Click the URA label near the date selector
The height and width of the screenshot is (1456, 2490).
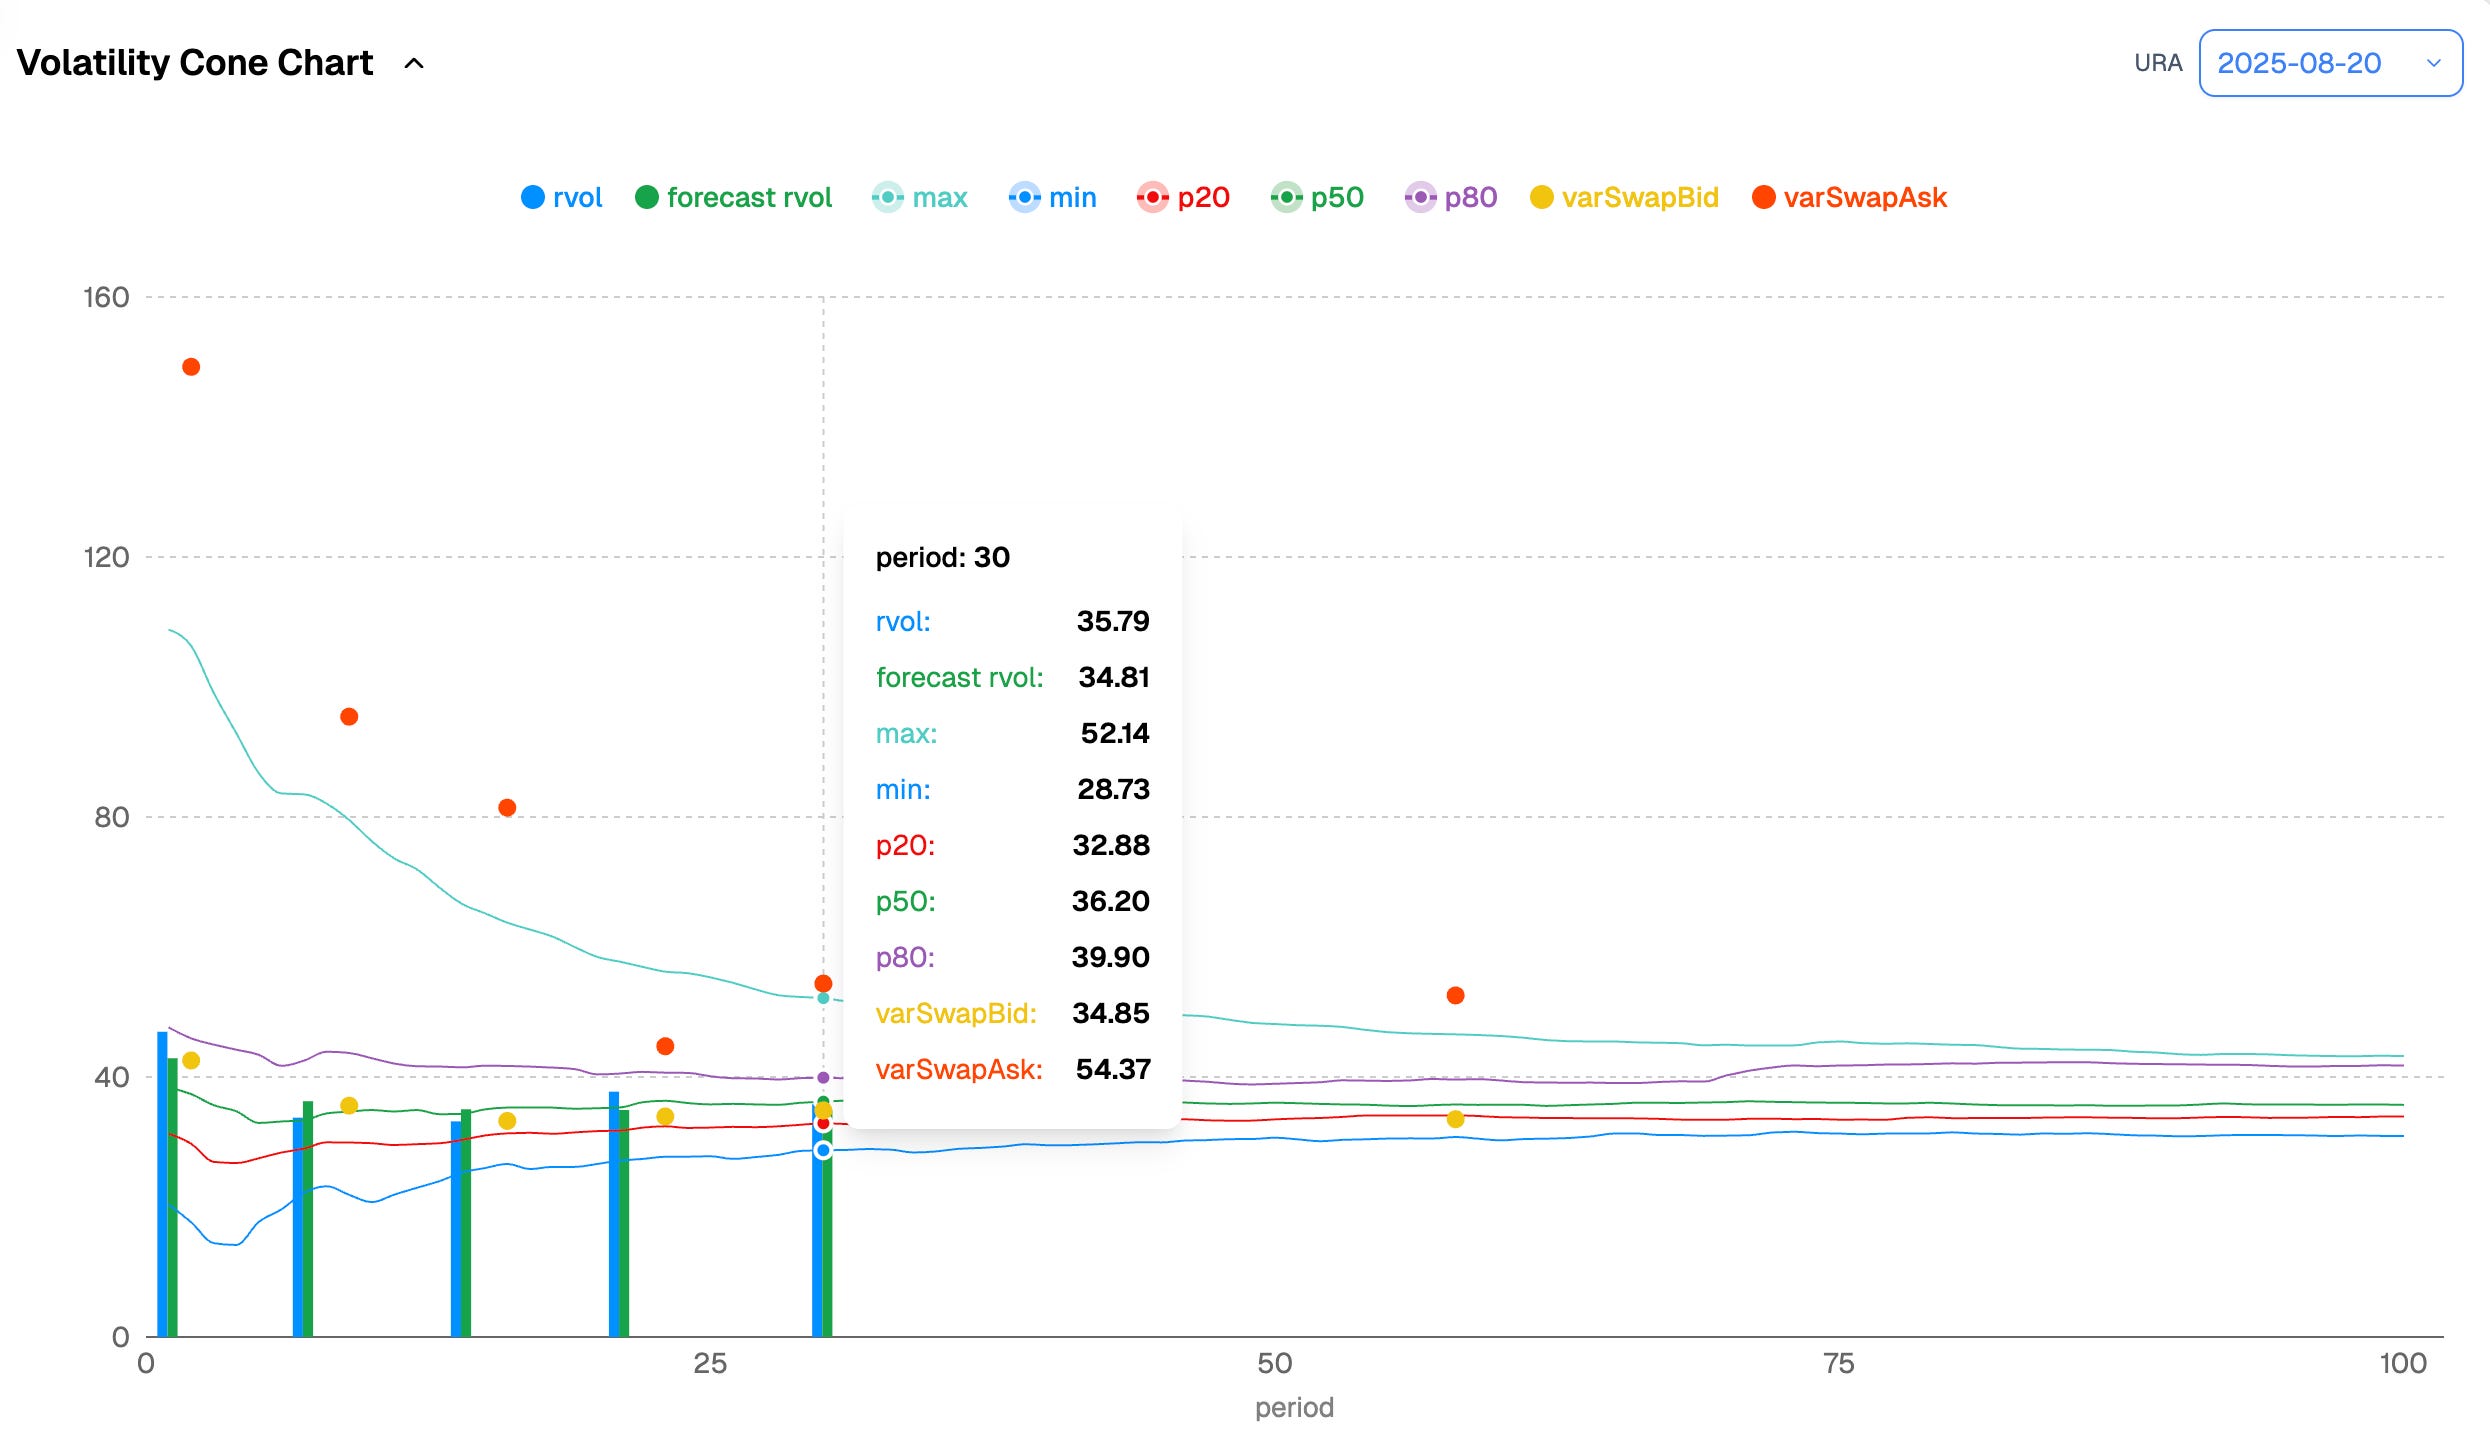(x=2160, y=63)
